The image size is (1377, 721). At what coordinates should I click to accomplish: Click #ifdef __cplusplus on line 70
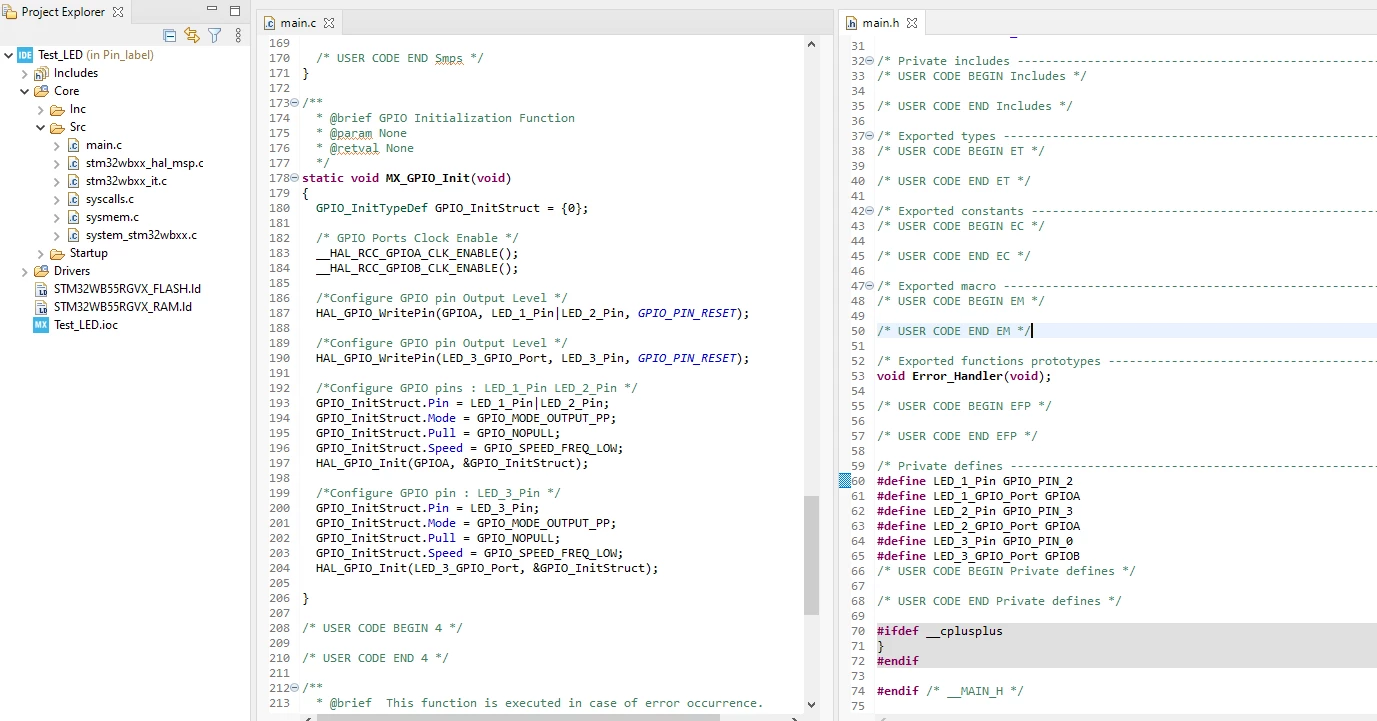coord(940,631)
